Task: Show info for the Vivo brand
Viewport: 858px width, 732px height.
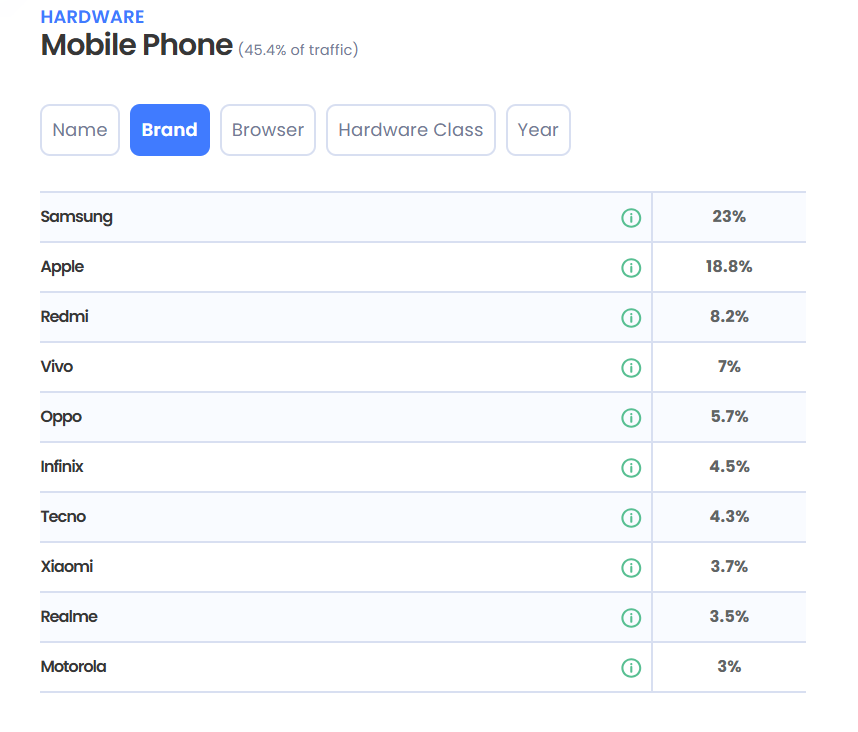Action: pos(631,368)
